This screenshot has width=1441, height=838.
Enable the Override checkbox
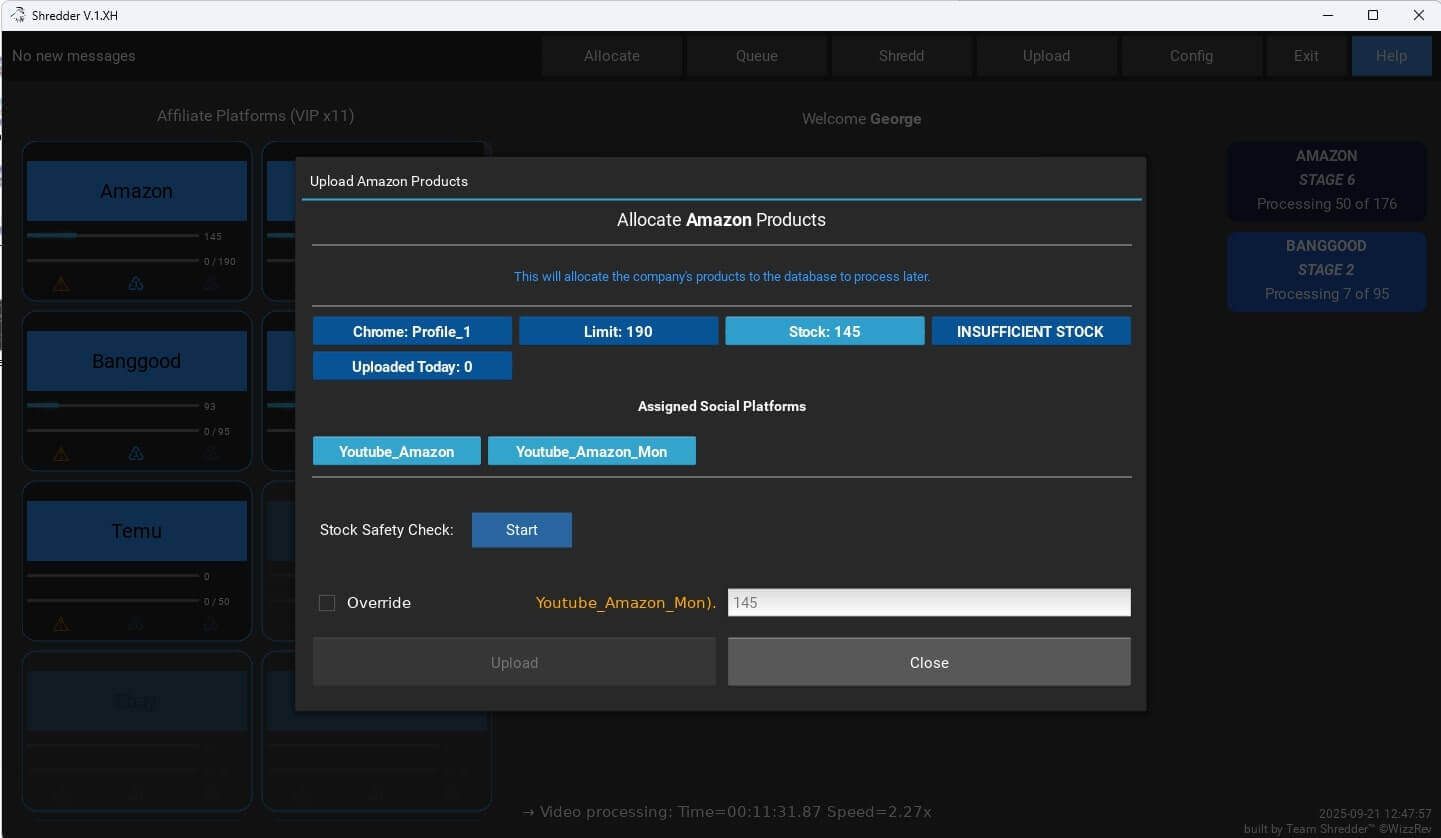327,603
